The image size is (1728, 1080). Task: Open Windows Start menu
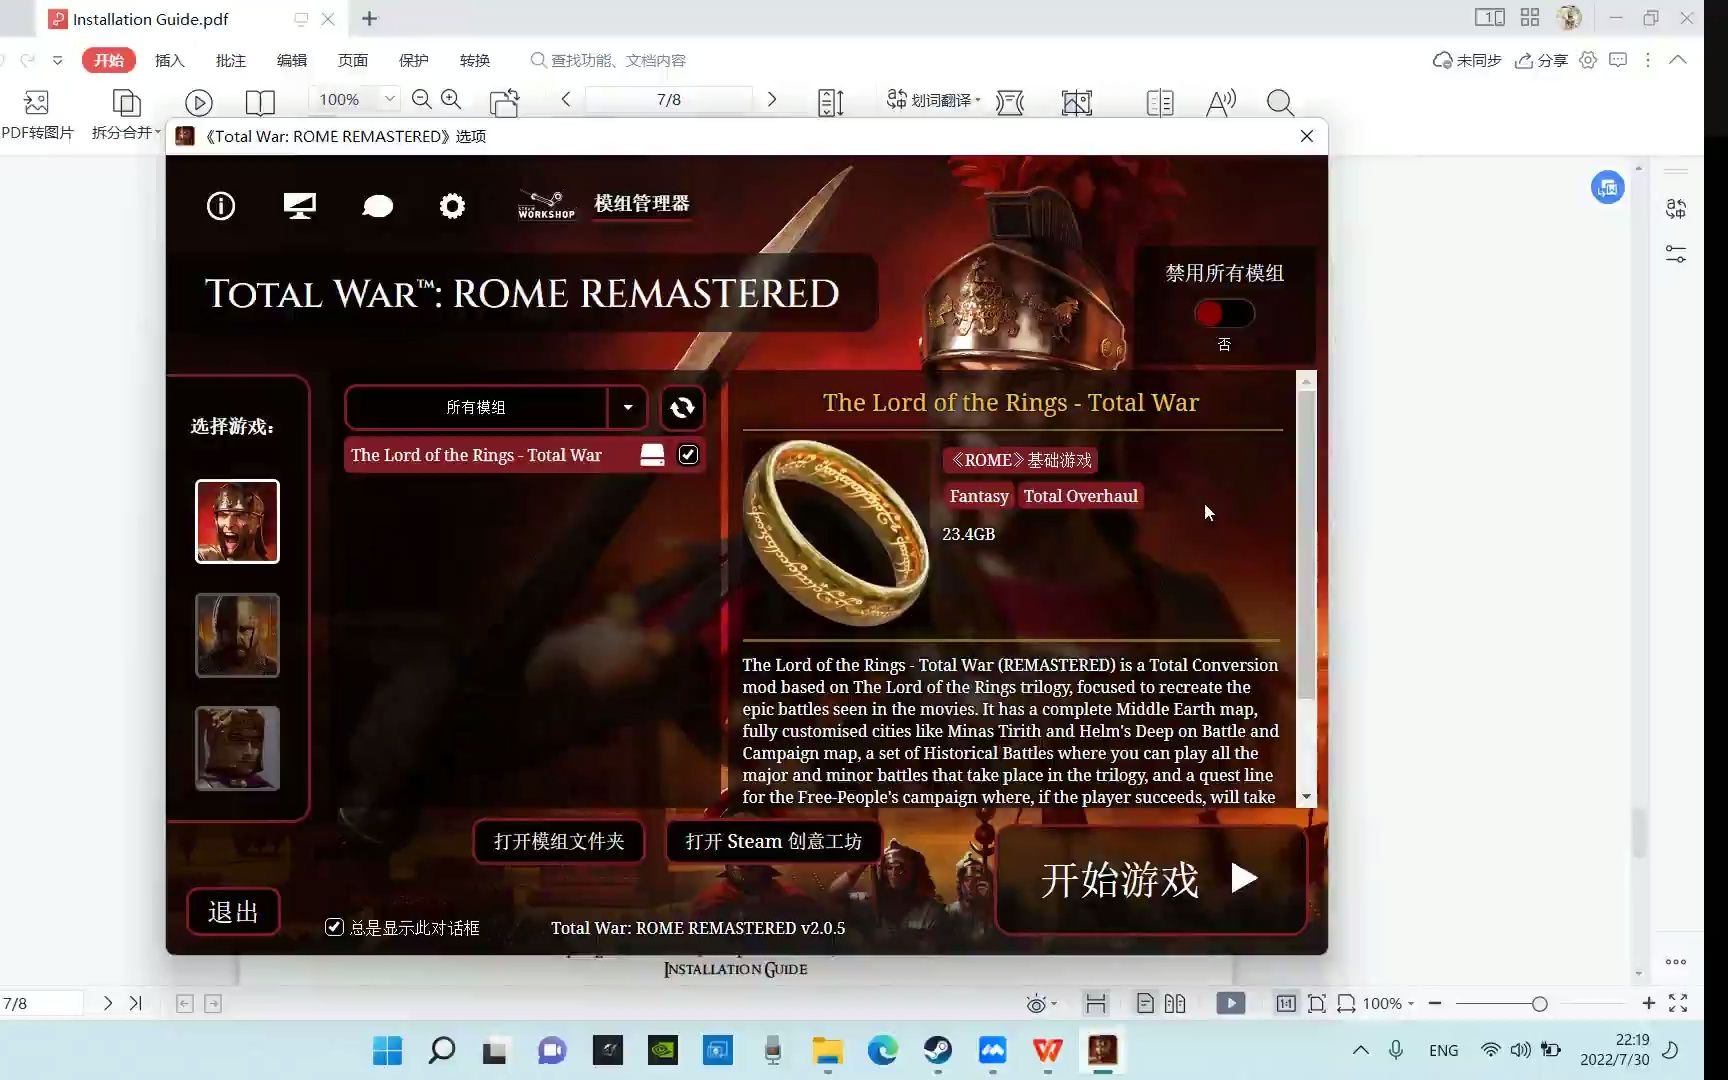pos(387,1050)
